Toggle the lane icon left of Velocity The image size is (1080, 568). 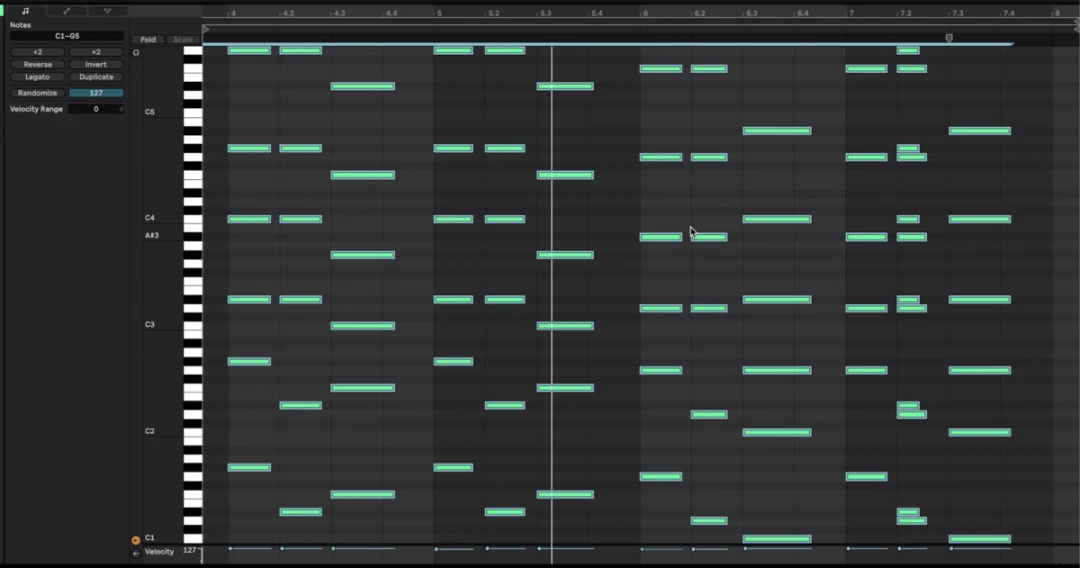(136, 552)
